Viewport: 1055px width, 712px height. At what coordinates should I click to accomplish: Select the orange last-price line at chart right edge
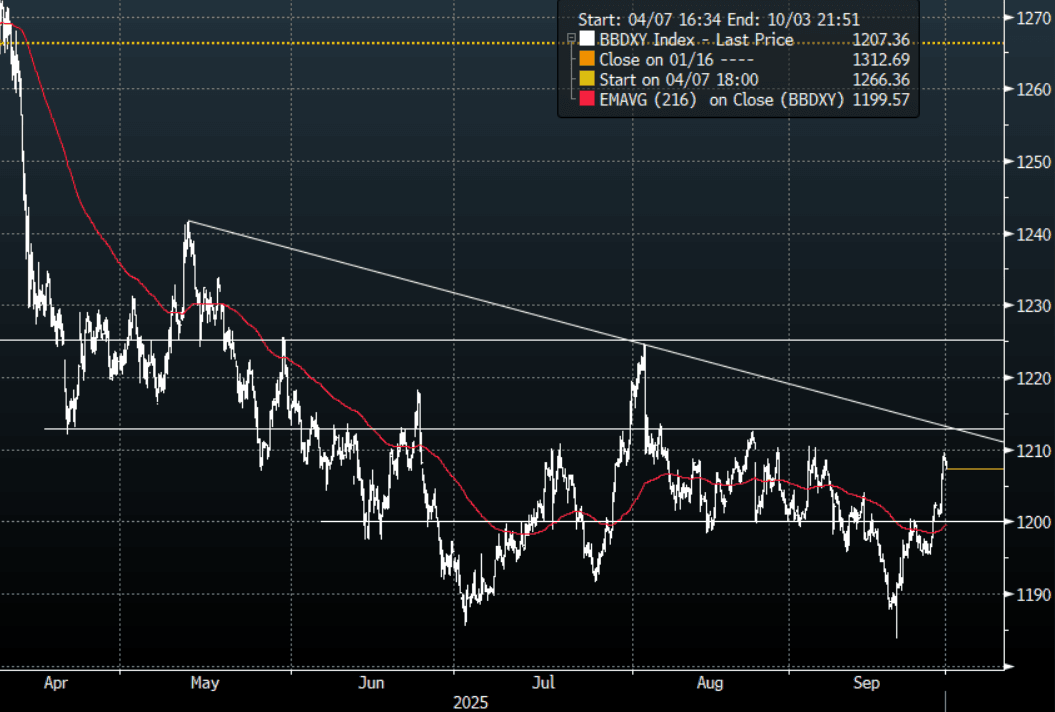tap(975, 469)
